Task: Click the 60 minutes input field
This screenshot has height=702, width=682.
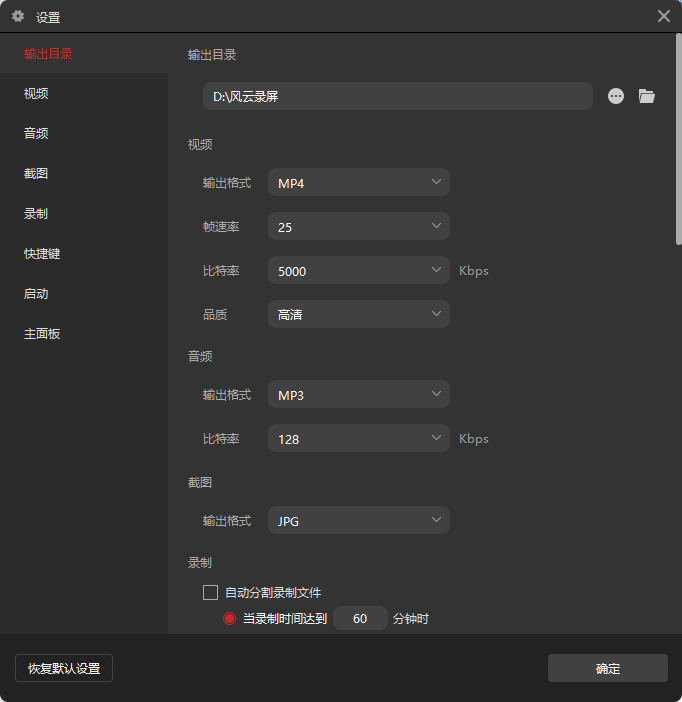Action: 360,618
